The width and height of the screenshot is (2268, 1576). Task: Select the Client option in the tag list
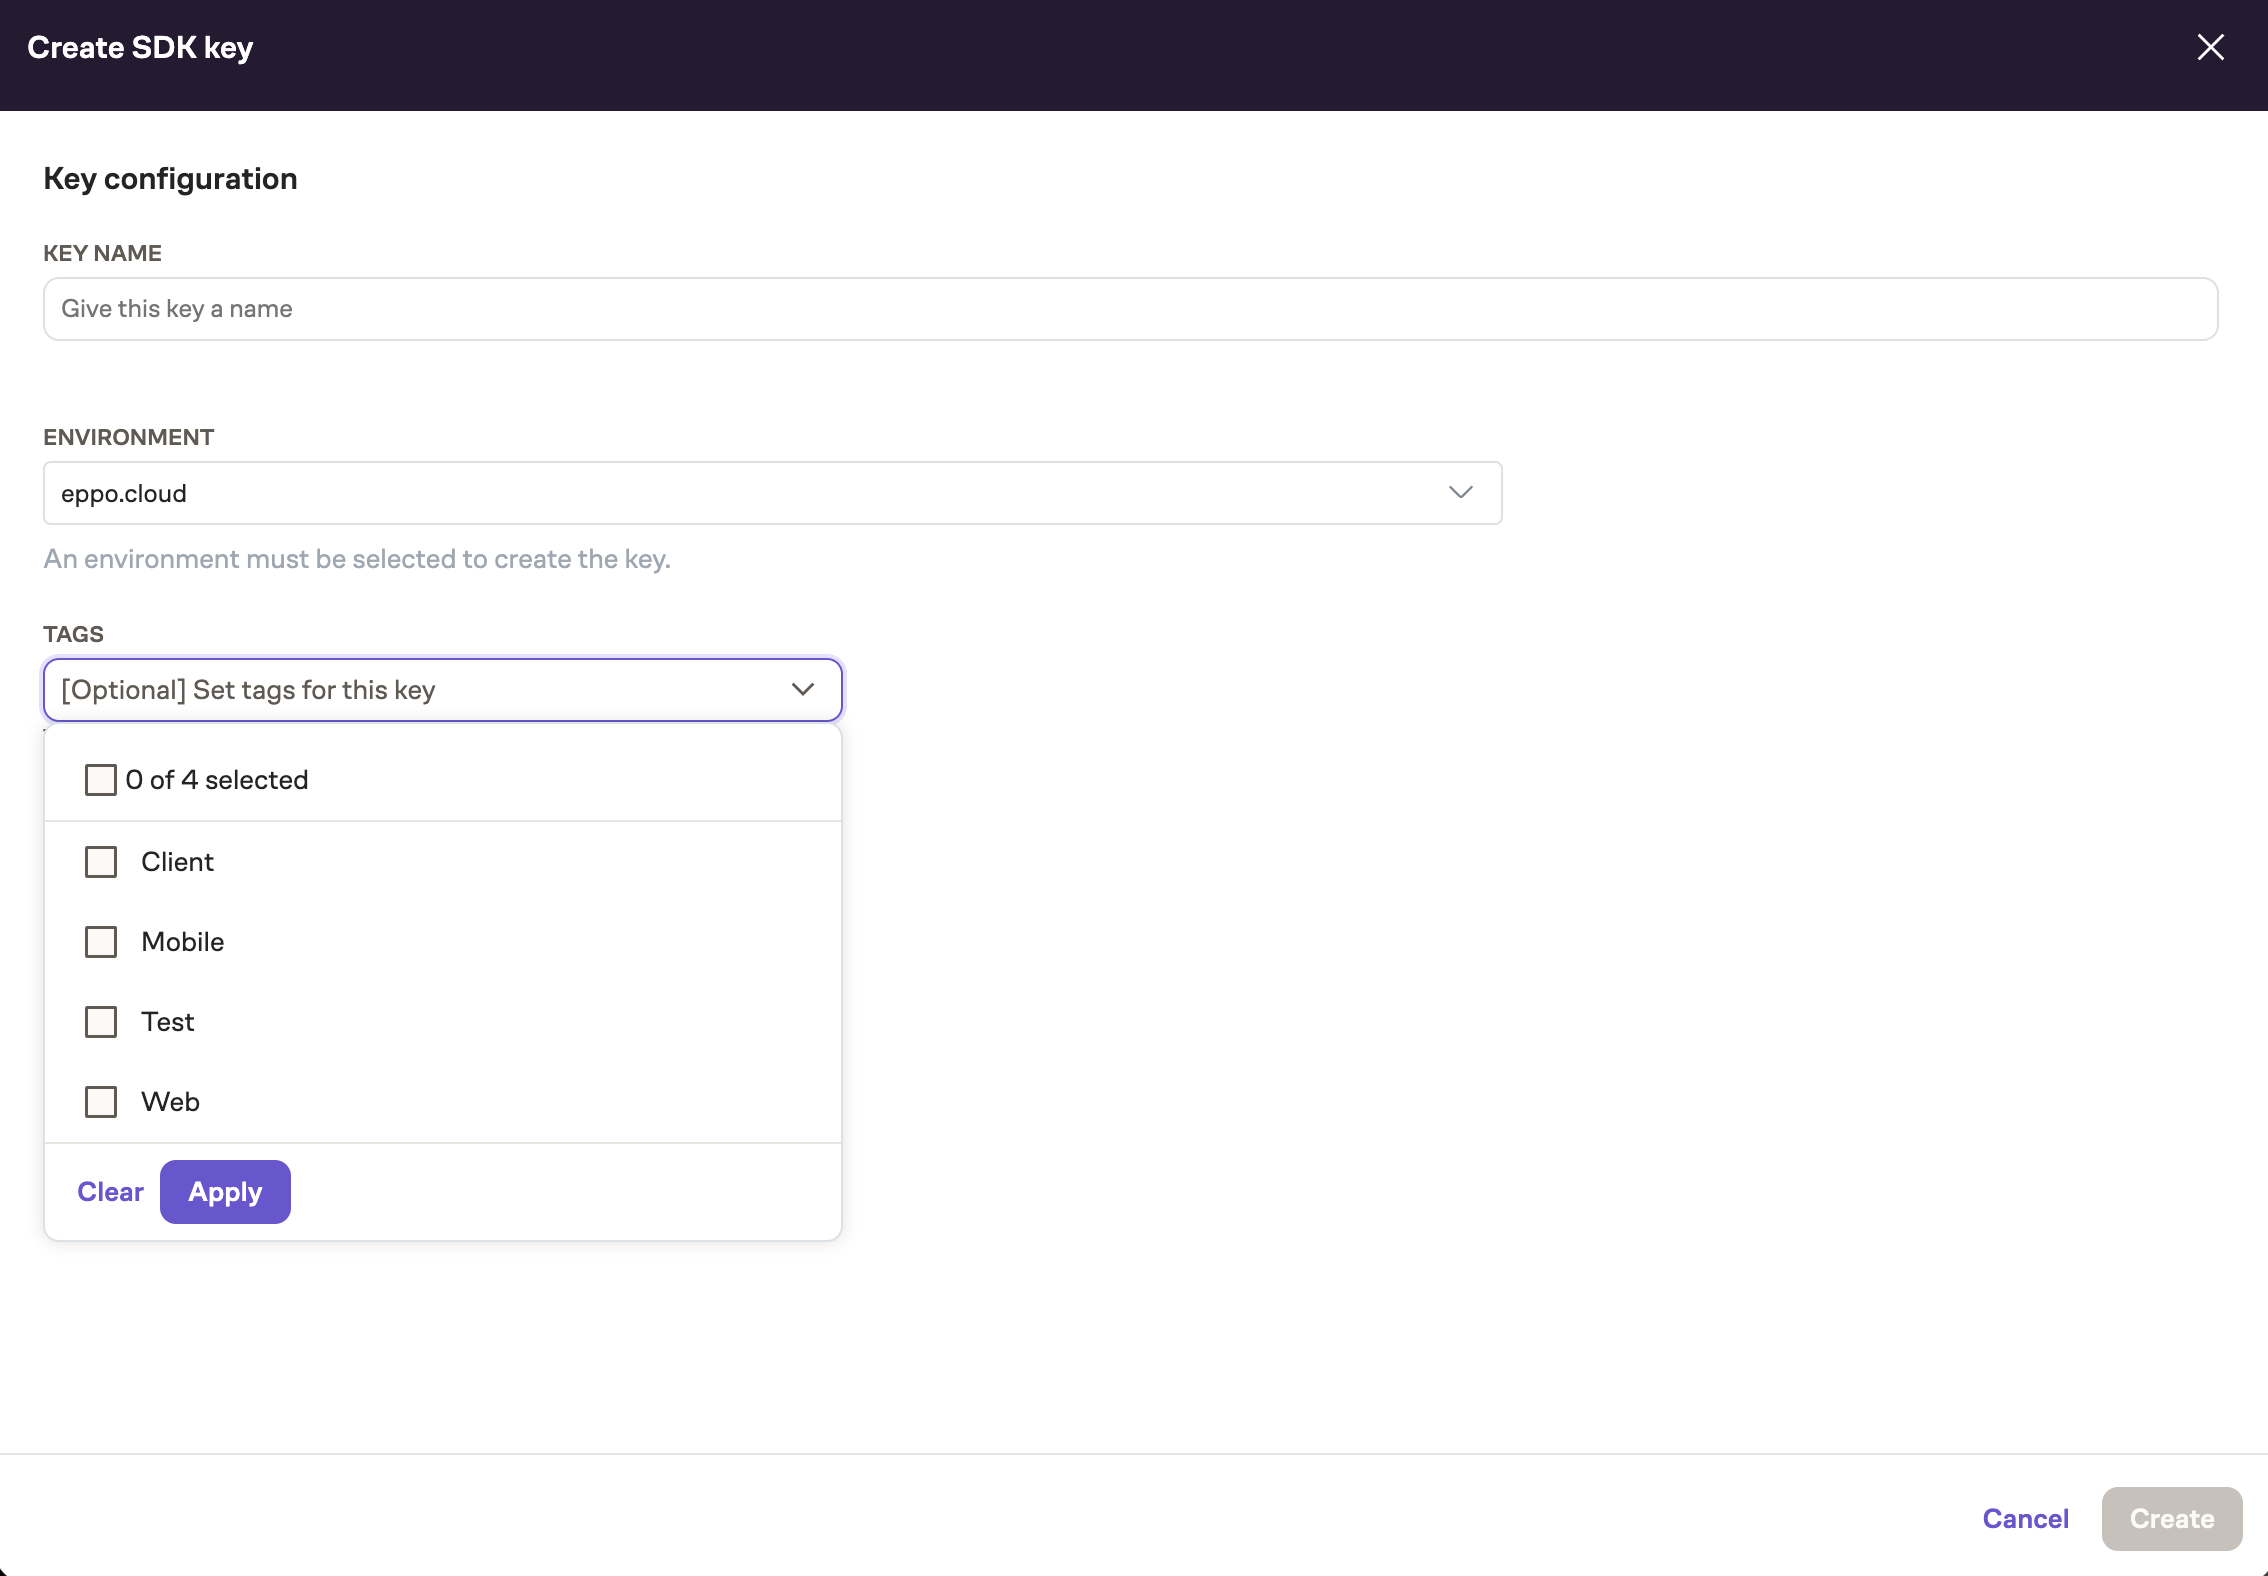click(177, 861)
